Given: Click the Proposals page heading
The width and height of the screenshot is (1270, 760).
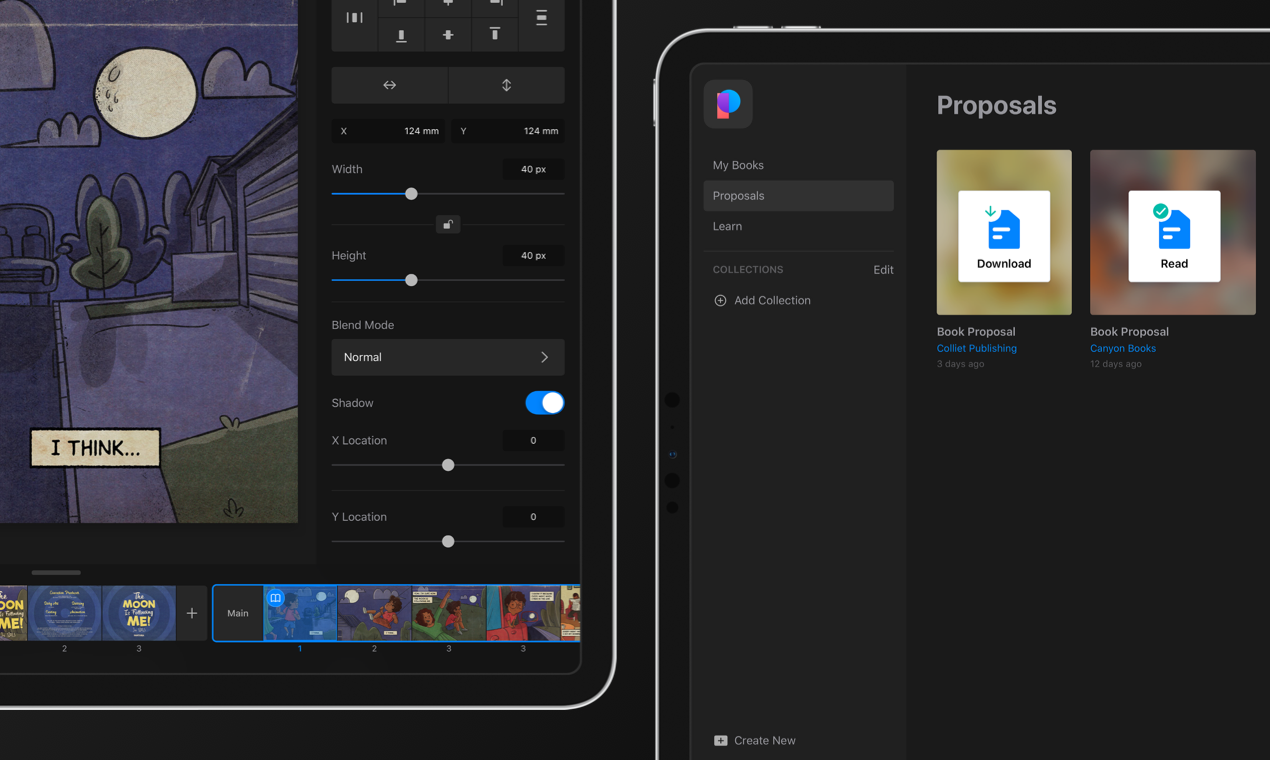Looking at the screenshot, I should [x=996, y=105].
